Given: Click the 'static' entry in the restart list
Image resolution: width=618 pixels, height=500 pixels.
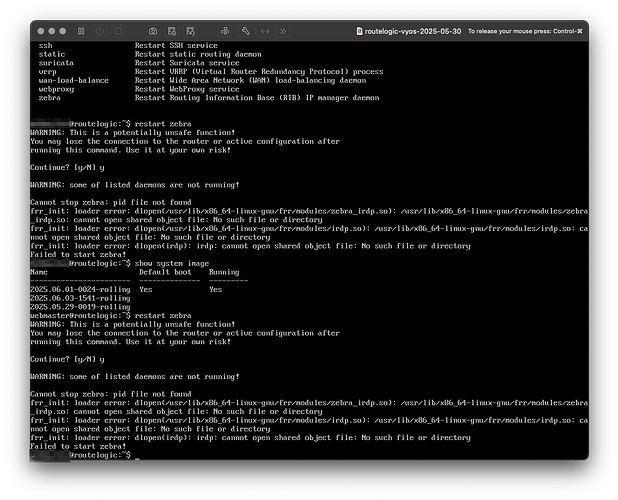Looking at the screenshot, I should click(52, 54).
